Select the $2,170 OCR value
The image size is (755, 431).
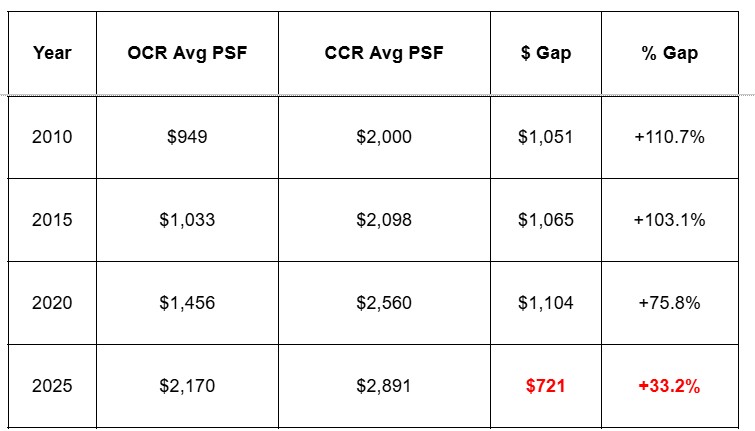(x=187, y=386)
